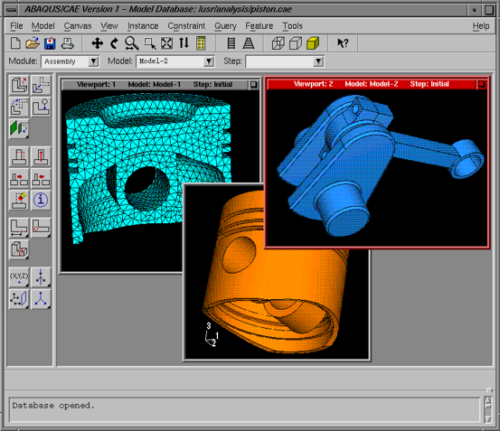Viewport: 500px width, 431px height.
Task: Maximize Viewport 2 using its red corner button
Action: 482,84
